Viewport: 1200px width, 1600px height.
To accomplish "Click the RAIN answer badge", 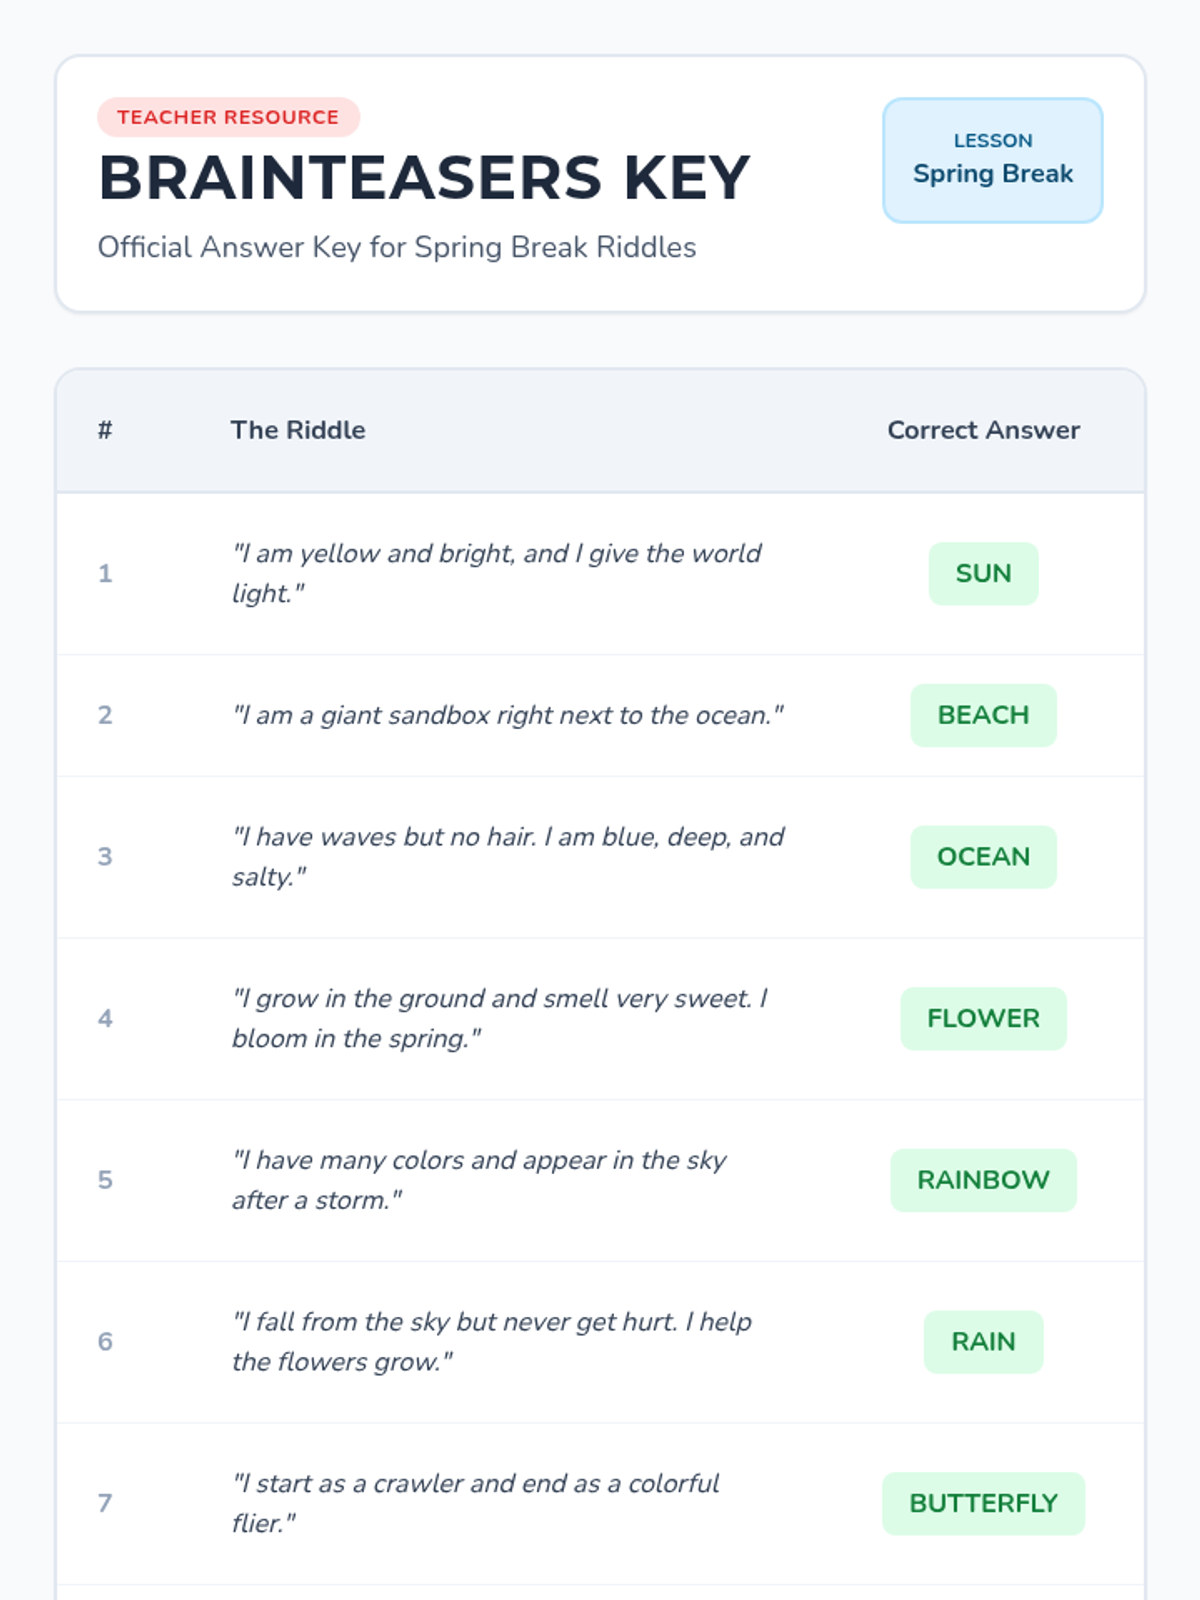I will tap(983, 1342).
